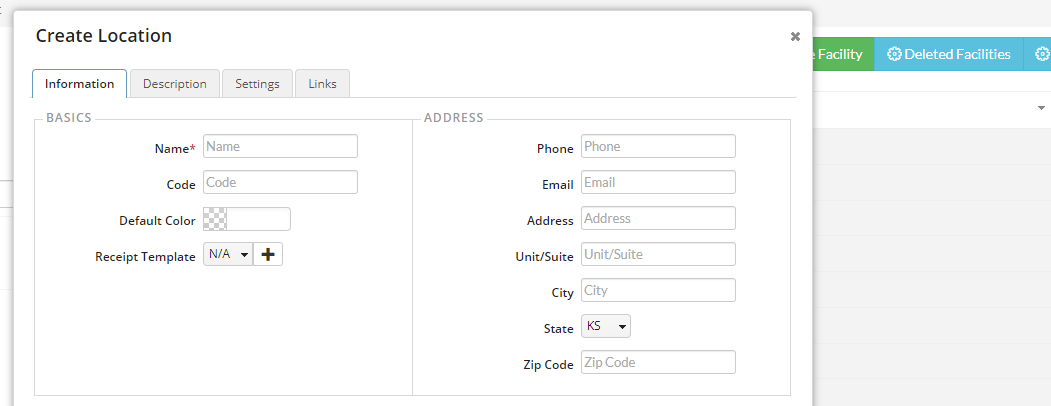Focus the City text field
This screenshot has height=406, width=1051.
tap(658, 291)
